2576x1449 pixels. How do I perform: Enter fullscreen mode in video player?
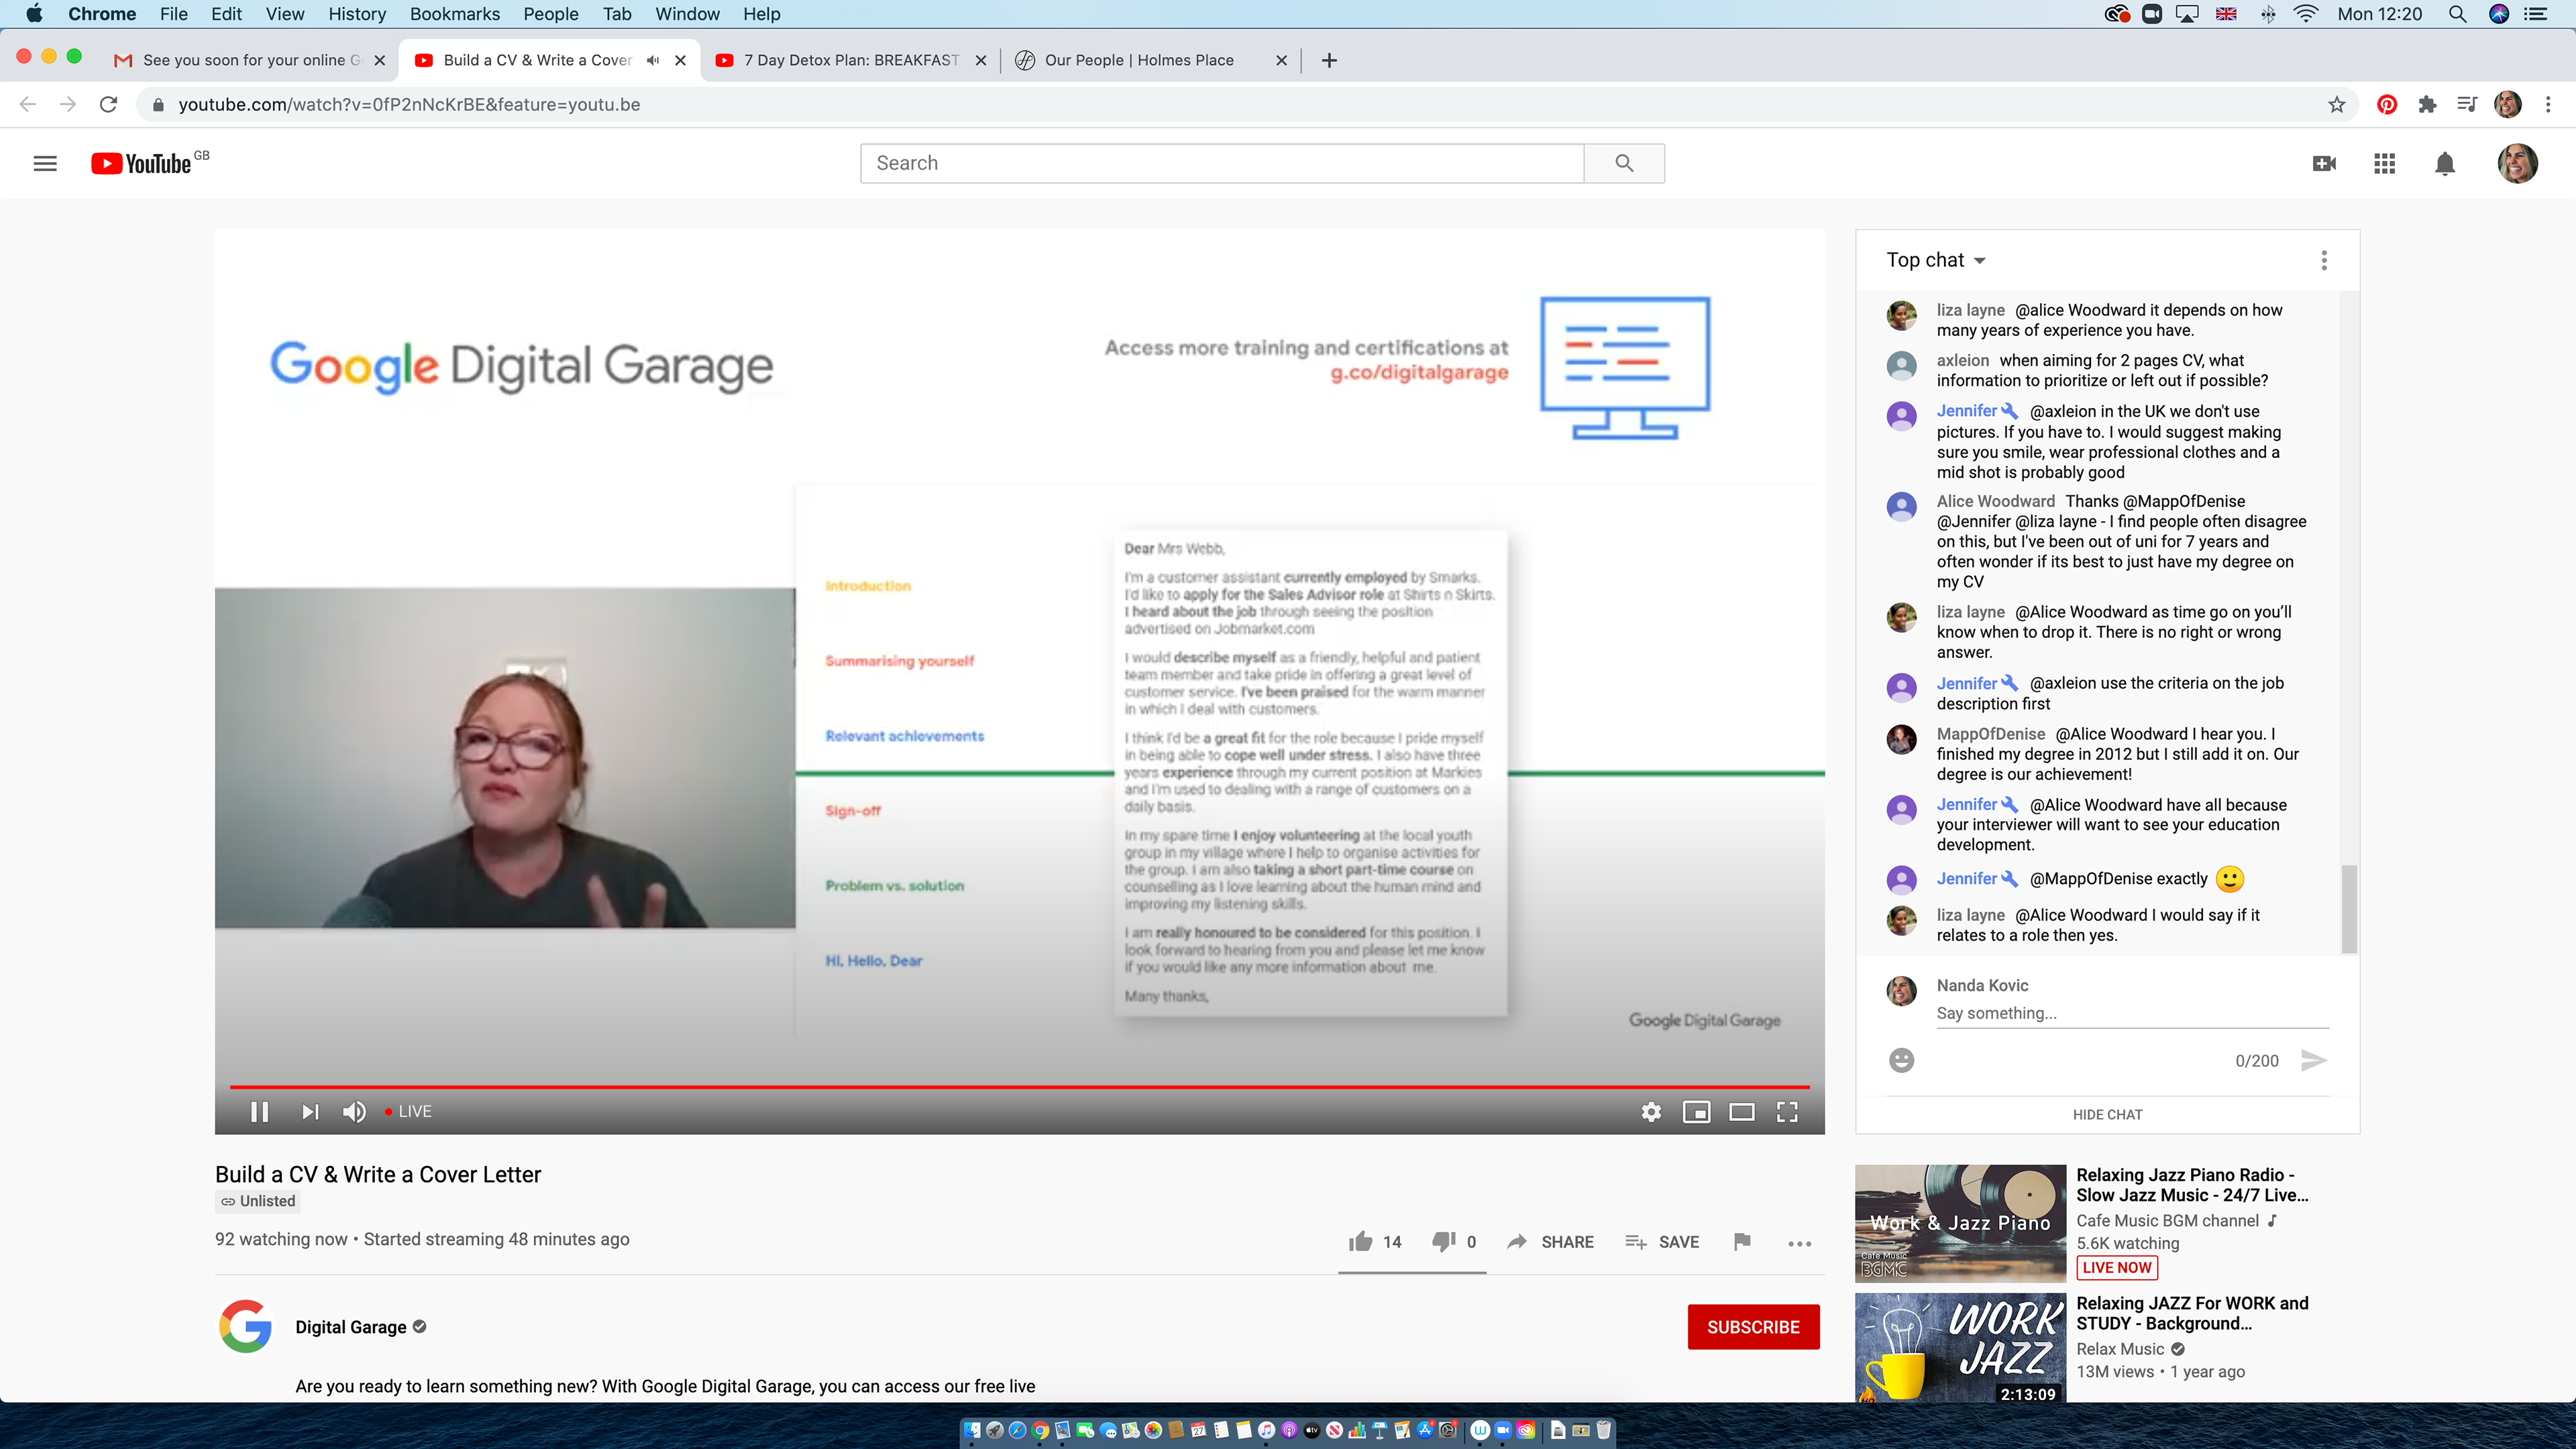tap(1787, 1111)
